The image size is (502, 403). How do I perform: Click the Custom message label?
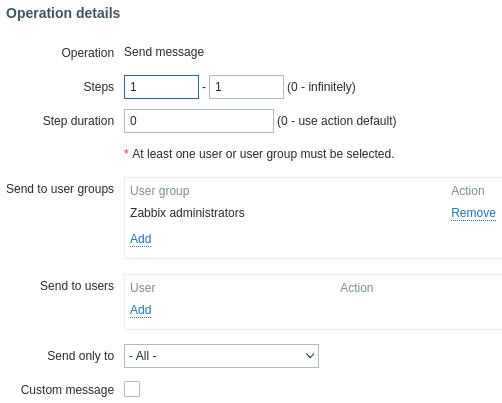[x=67, y=390]
